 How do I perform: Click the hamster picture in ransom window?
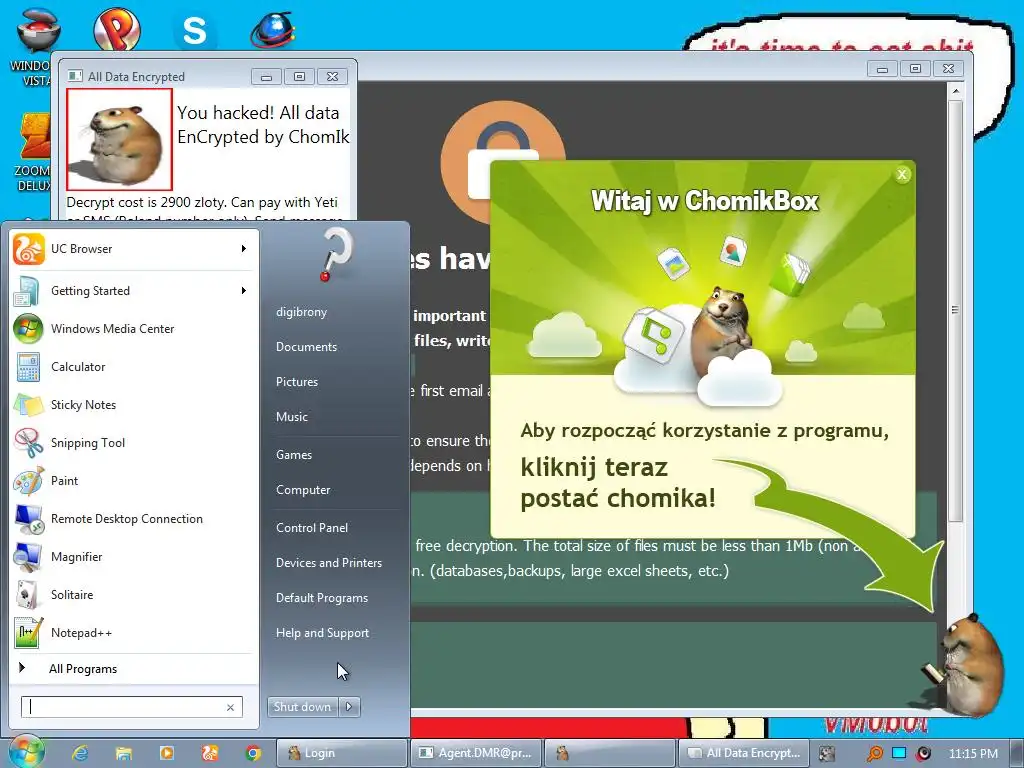(x=120, y=139)
